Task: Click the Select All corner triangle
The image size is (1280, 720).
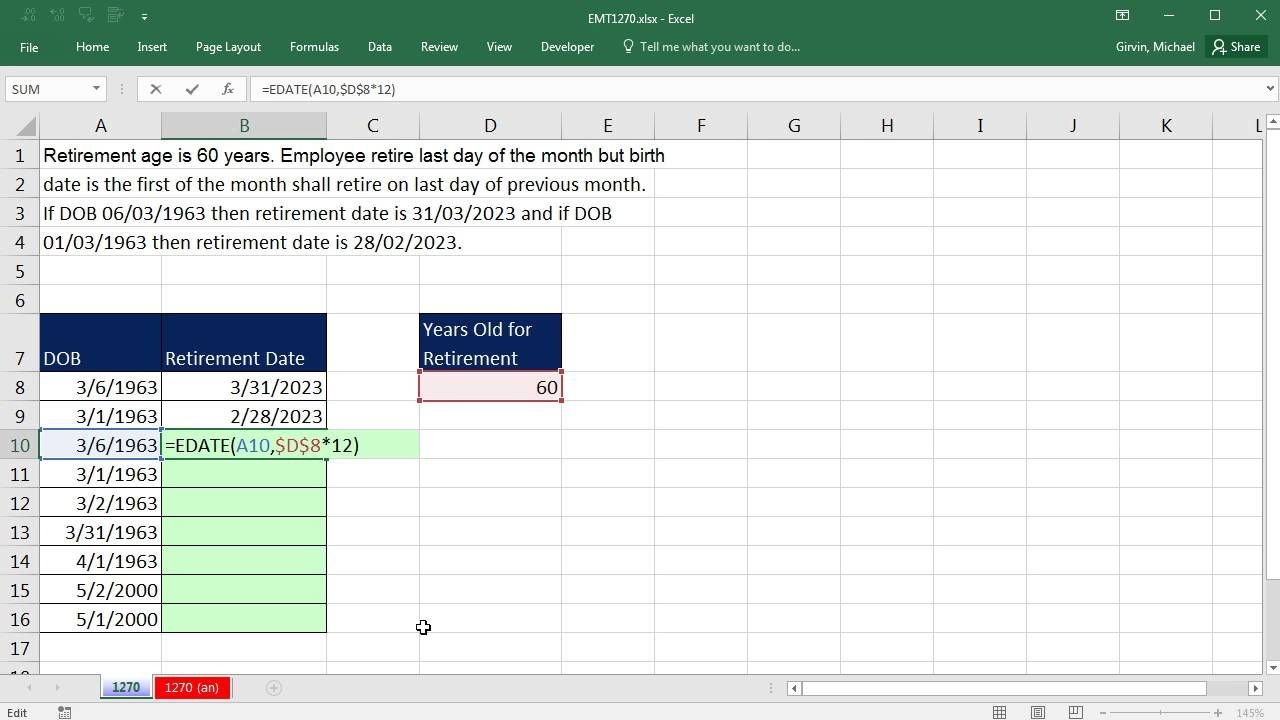Action: [27, 126]
